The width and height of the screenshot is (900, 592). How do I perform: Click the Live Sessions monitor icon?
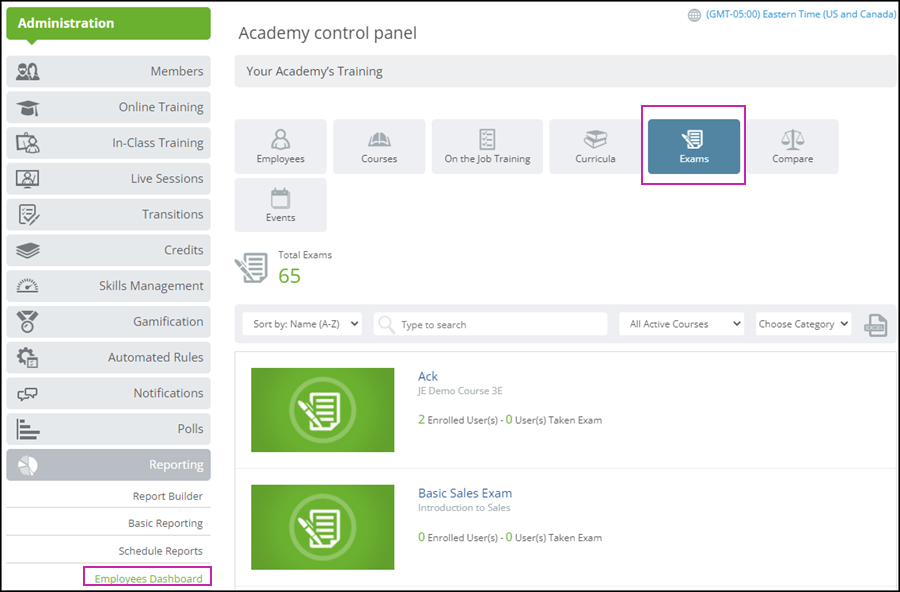[28, 179]
